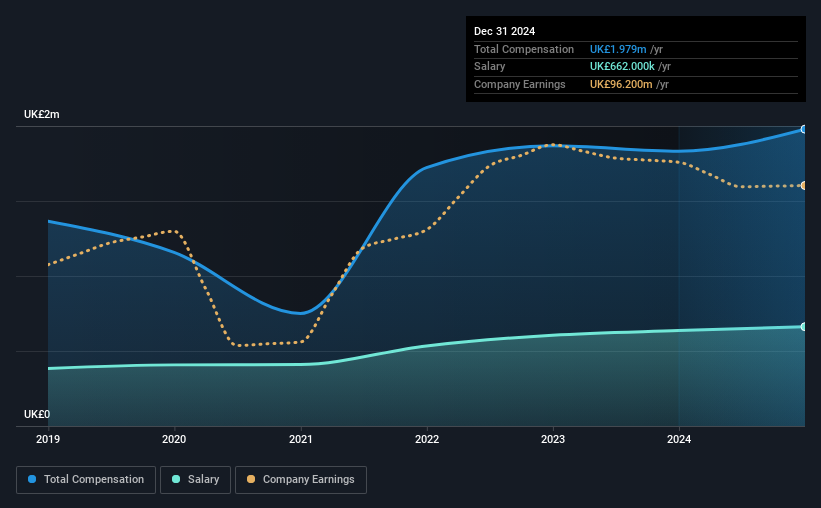Screen dimensions: 821x508
Task: Click the blue Total Compensation endpoint marker
Action: (x=804, y=129)
